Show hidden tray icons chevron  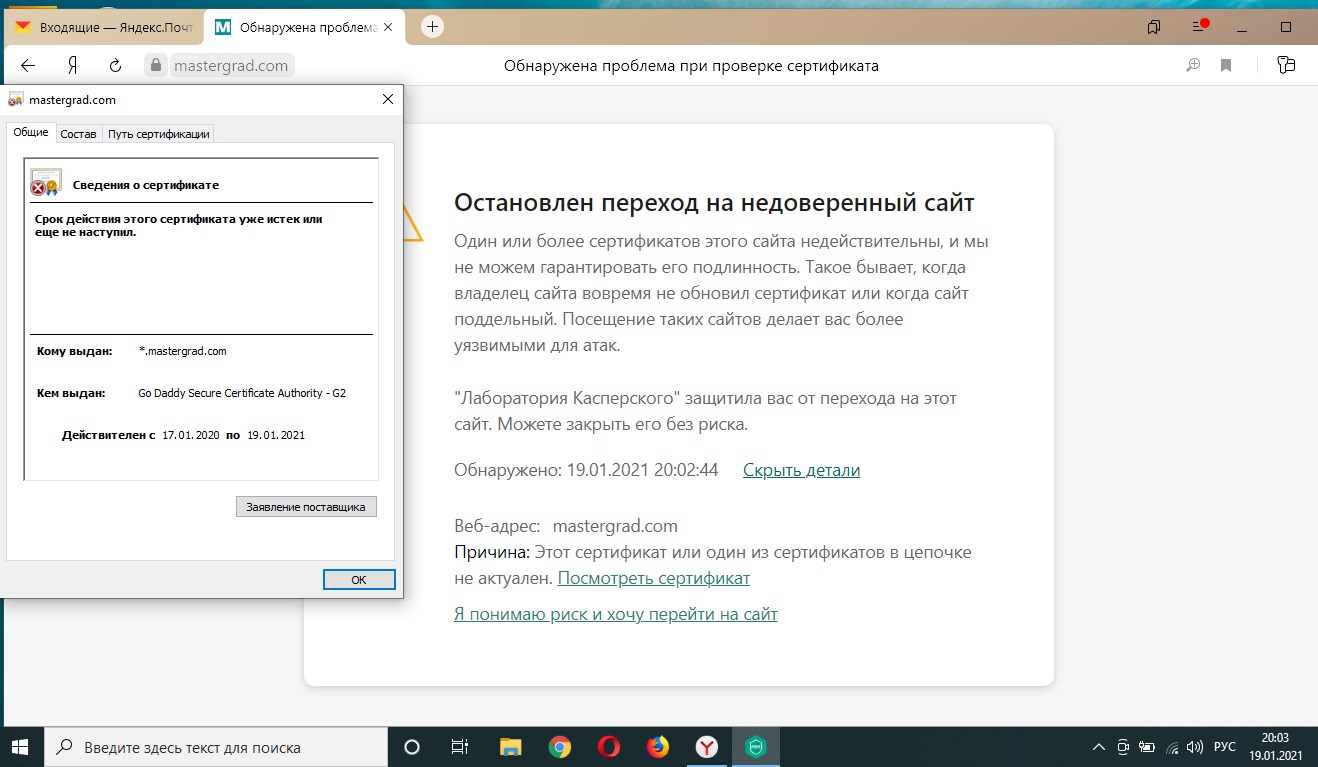[x=1099, y=747]
